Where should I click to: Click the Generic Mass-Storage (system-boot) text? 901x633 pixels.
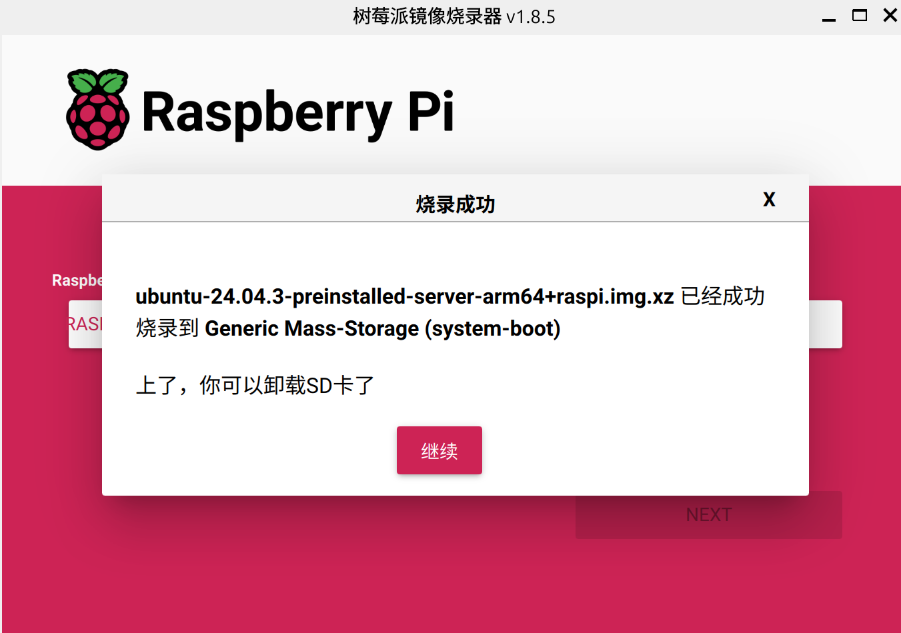point(383,329)
